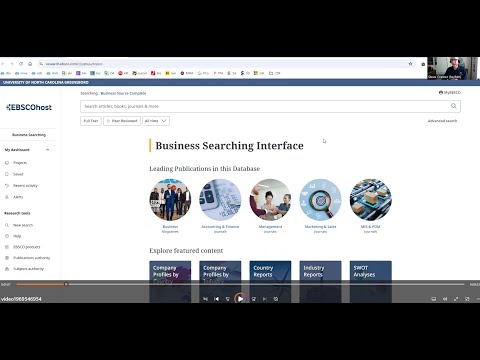Toggle the Full Text filter

tap(91, 121)
